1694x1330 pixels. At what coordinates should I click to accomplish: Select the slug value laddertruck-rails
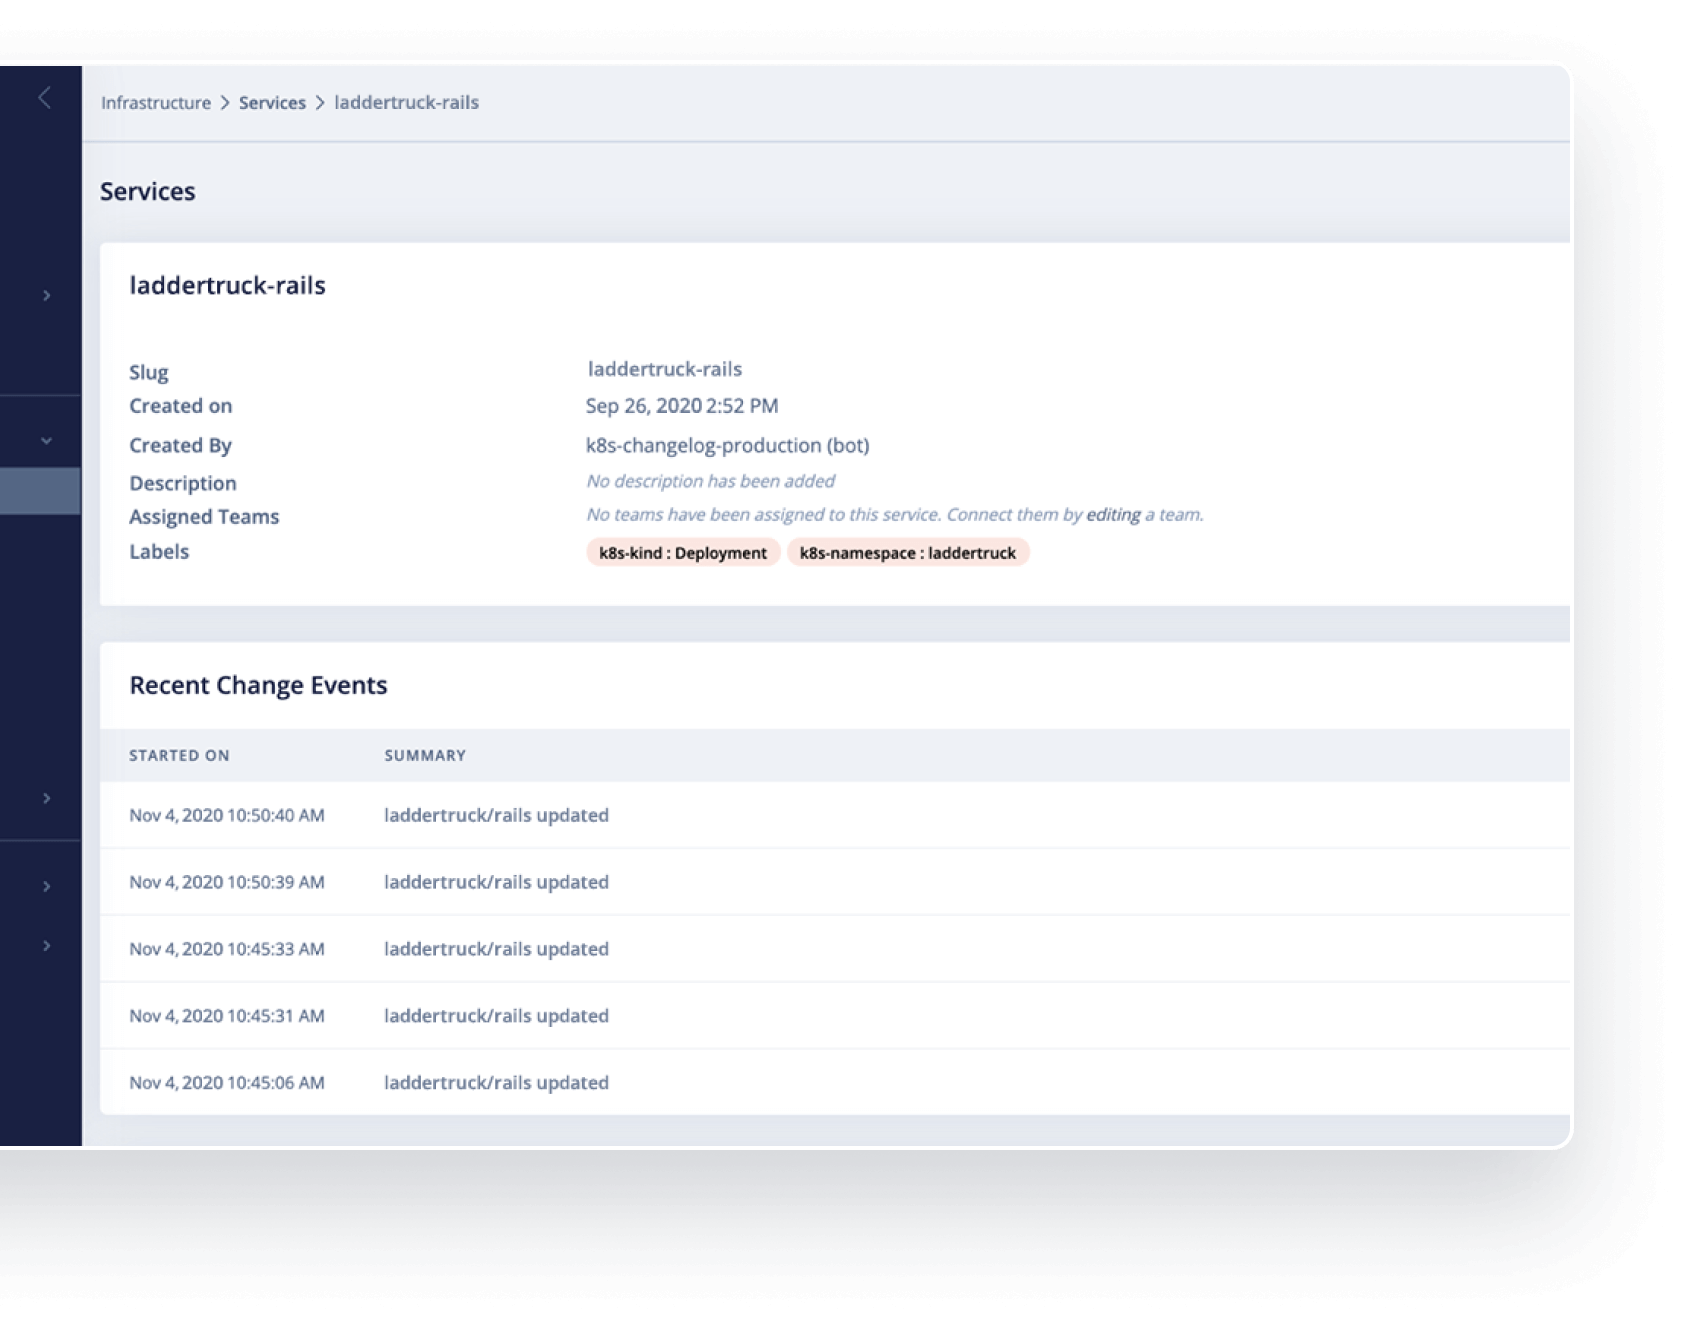pos(665,370)
